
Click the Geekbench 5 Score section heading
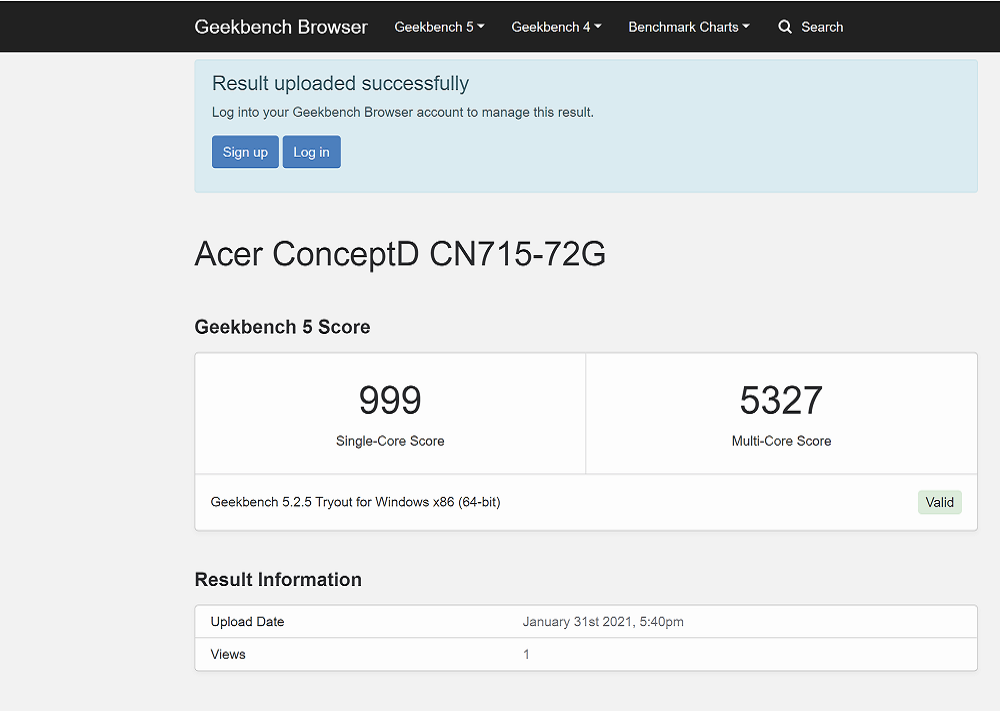282,326
